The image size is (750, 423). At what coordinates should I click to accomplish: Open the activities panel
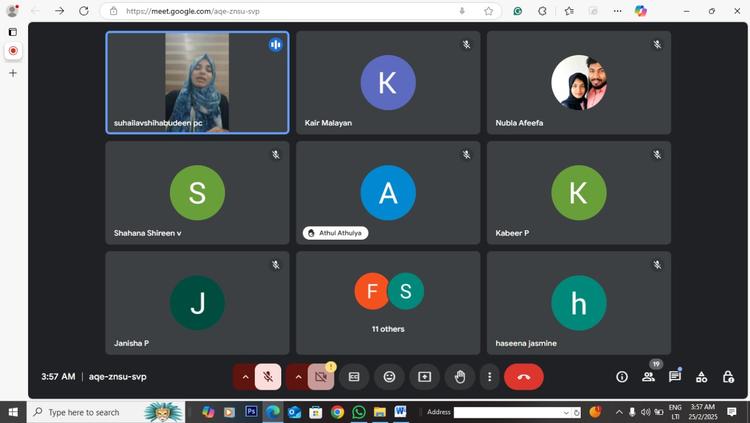pyautogui.click(x=701, y=377)
